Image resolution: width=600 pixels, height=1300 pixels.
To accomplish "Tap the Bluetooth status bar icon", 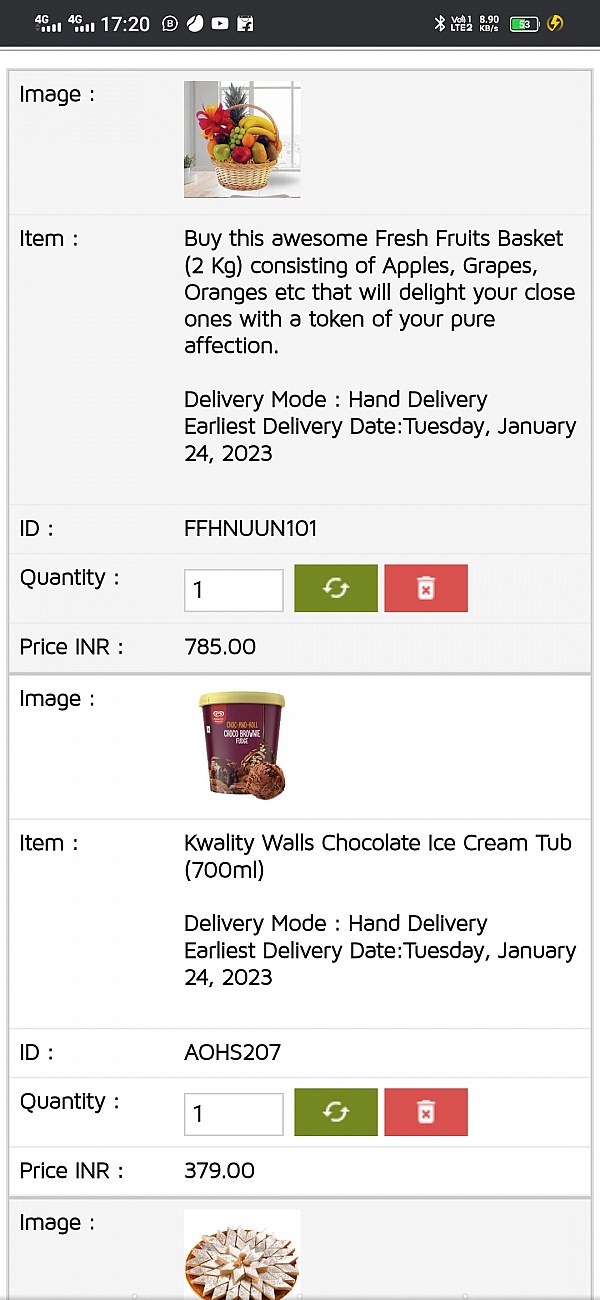I will (439, 23).
